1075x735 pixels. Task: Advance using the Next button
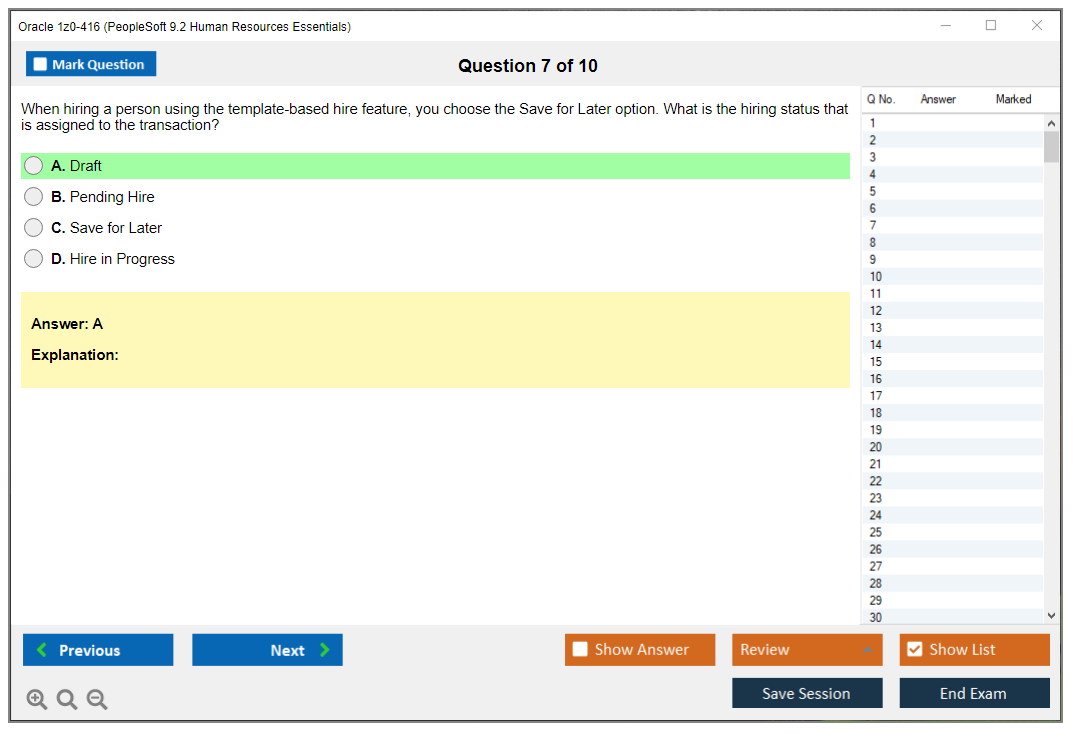[267, 649]
